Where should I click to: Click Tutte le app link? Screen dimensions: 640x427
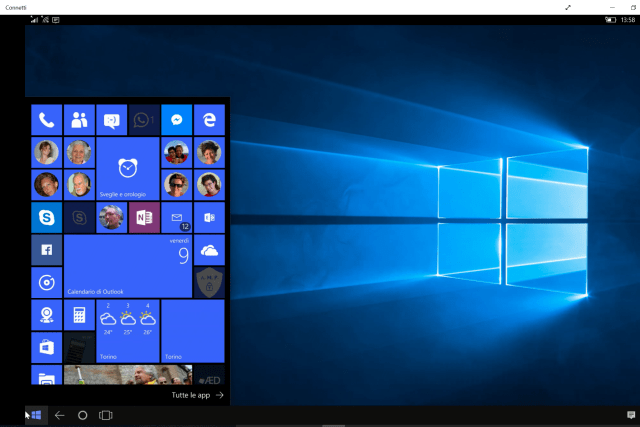tap(197, 395)
